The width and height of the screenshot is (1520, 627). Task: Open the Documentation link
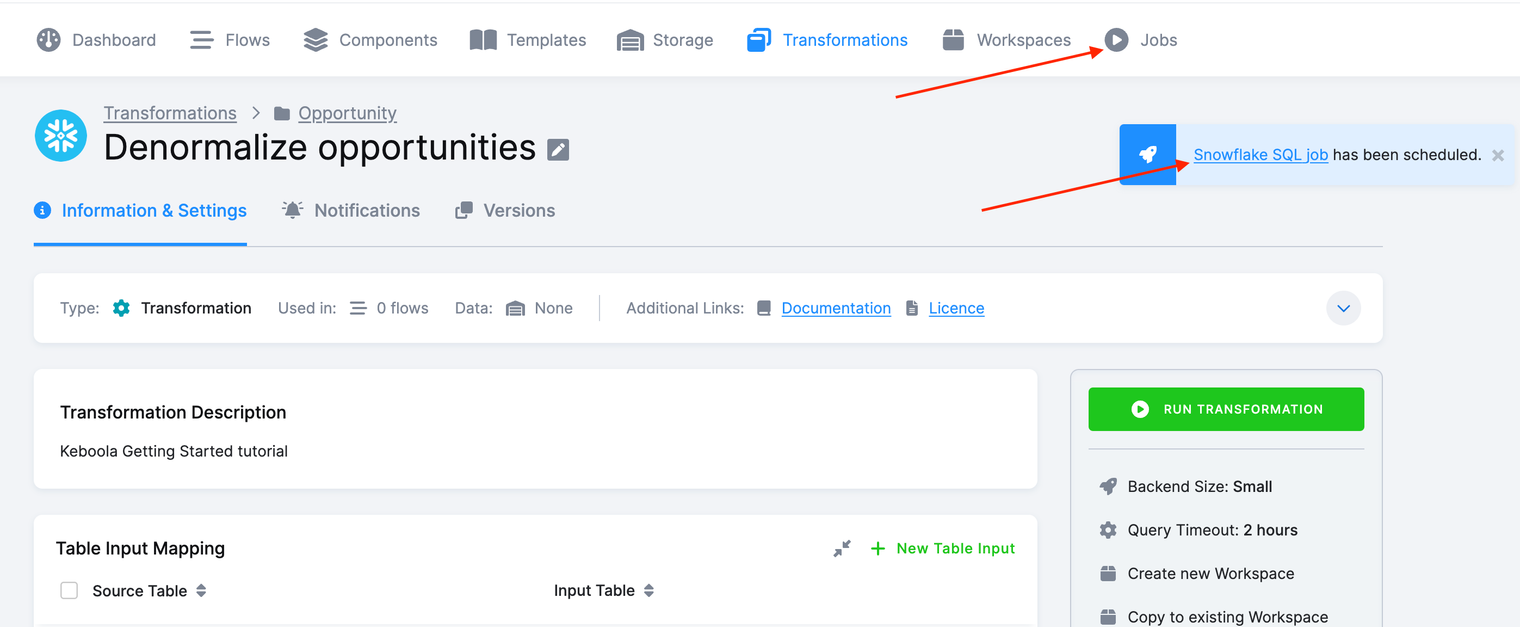click(x=836, y=308)
